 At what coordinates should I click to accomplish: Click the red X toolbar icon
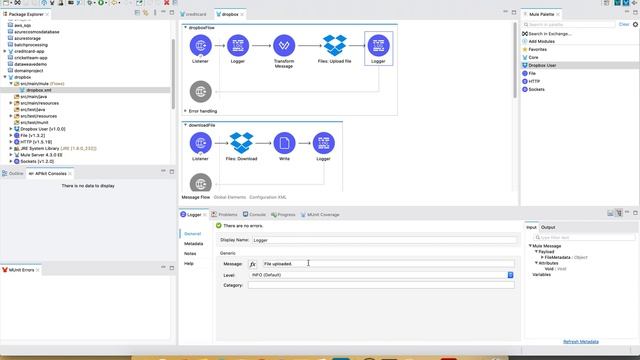167,2
